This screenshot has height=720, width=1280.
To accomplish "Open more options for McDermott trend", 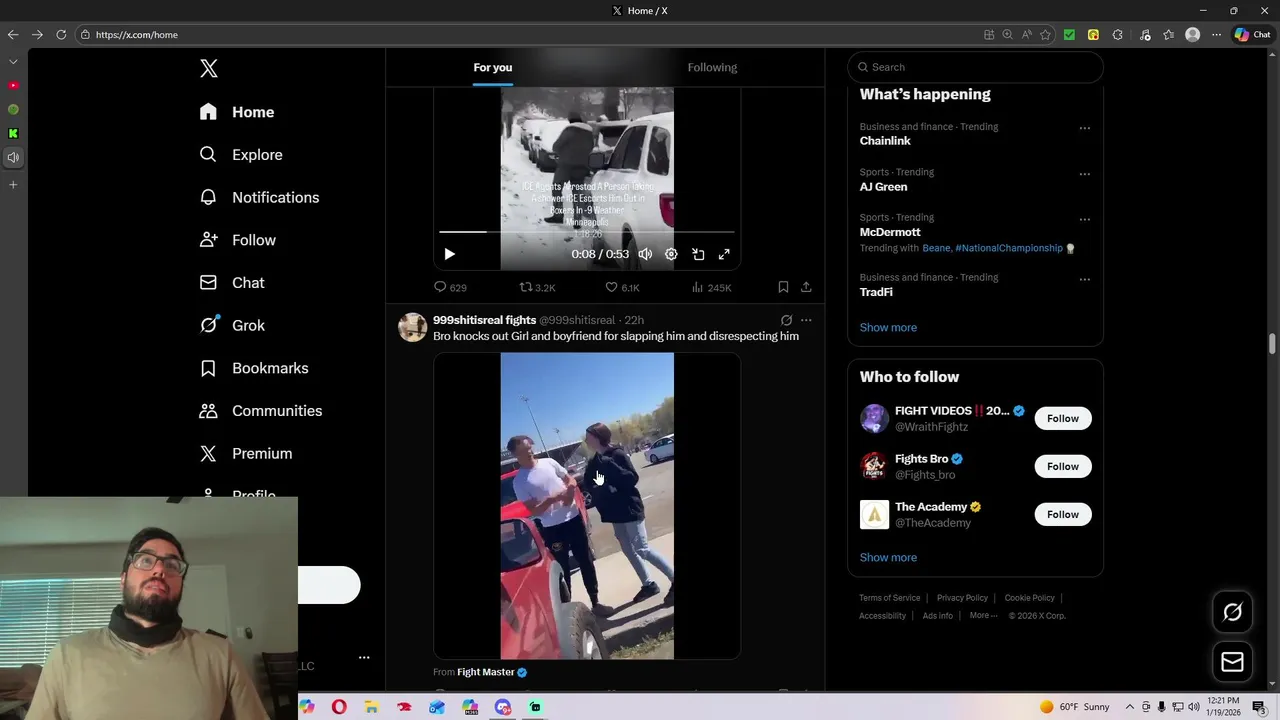I will [x=1084, y=219].
